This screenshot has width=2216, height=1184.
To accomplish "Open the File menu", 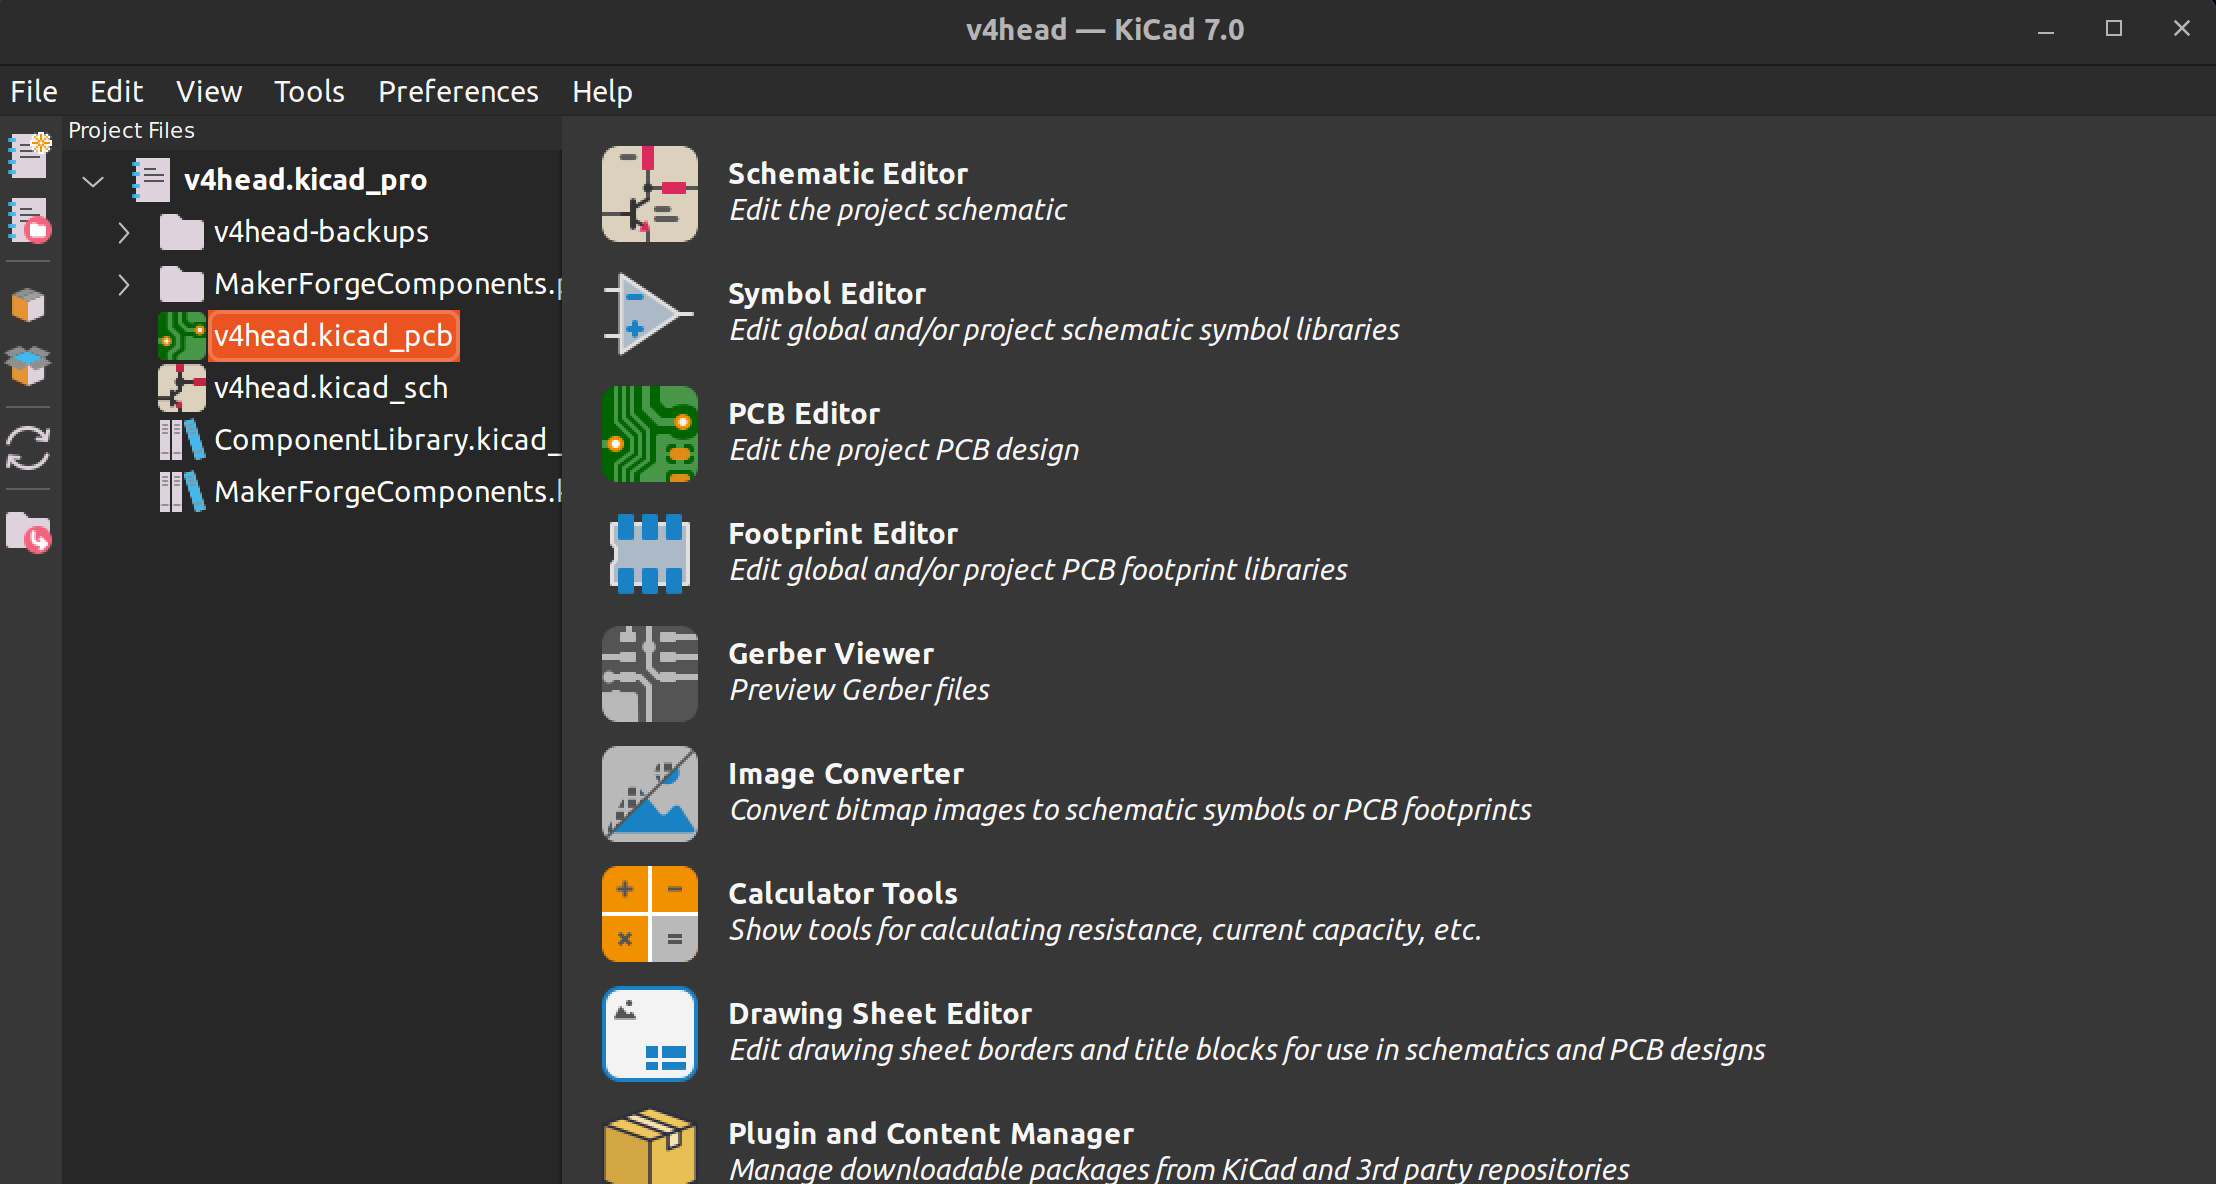I will click(34, 91).
